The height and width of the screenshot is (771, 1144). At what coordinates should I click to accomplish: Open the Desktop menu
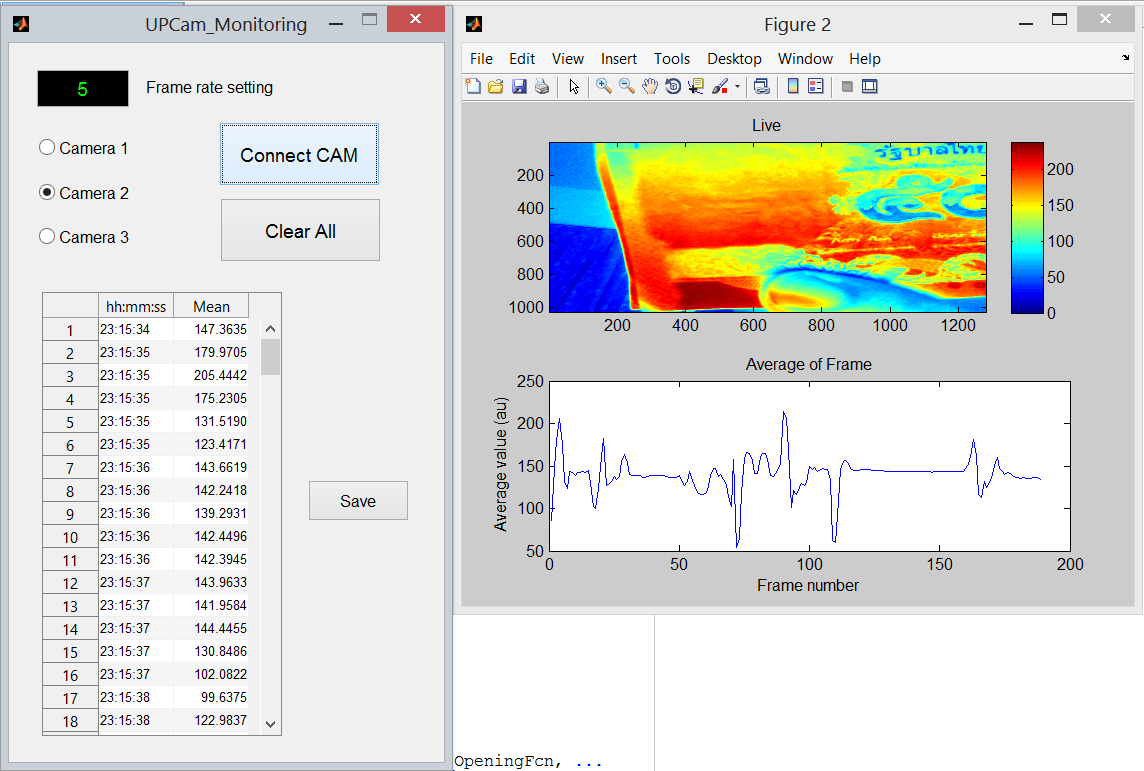coord(734,58)
